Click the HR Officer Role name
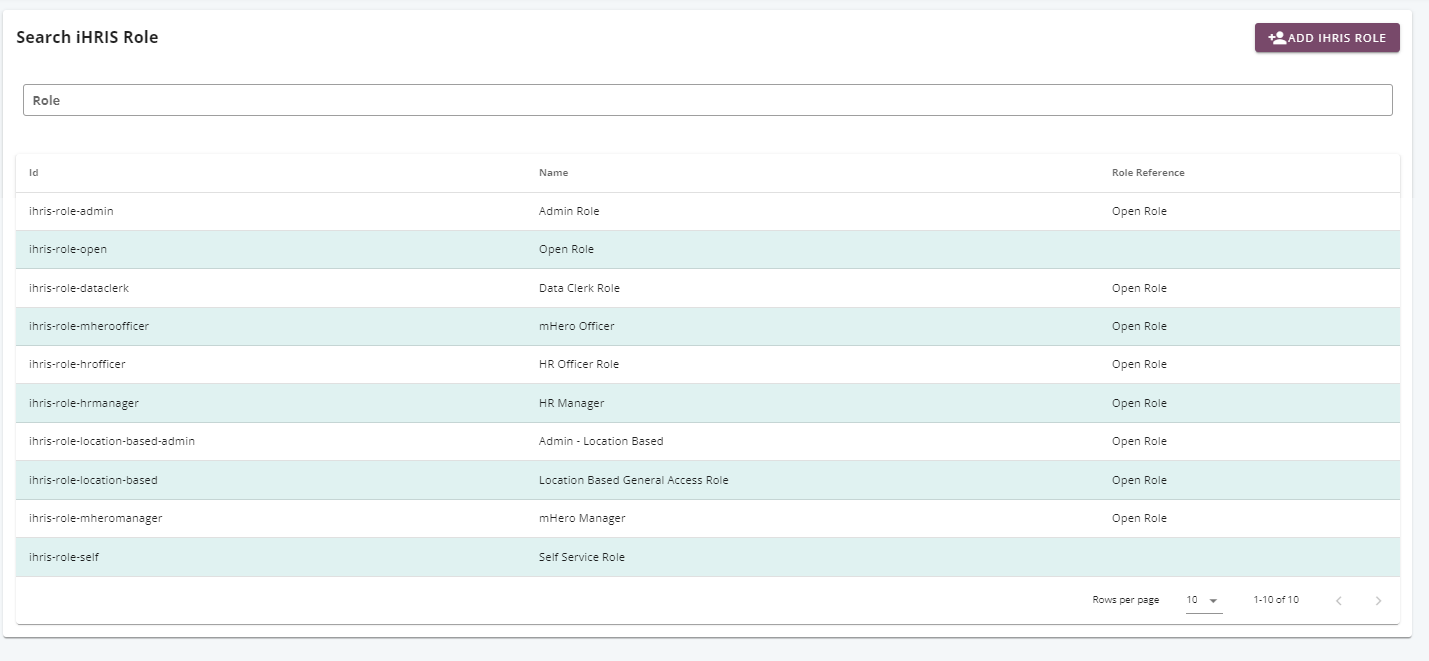The width and height of the screenshot is (1429, 661). point(579,364)
